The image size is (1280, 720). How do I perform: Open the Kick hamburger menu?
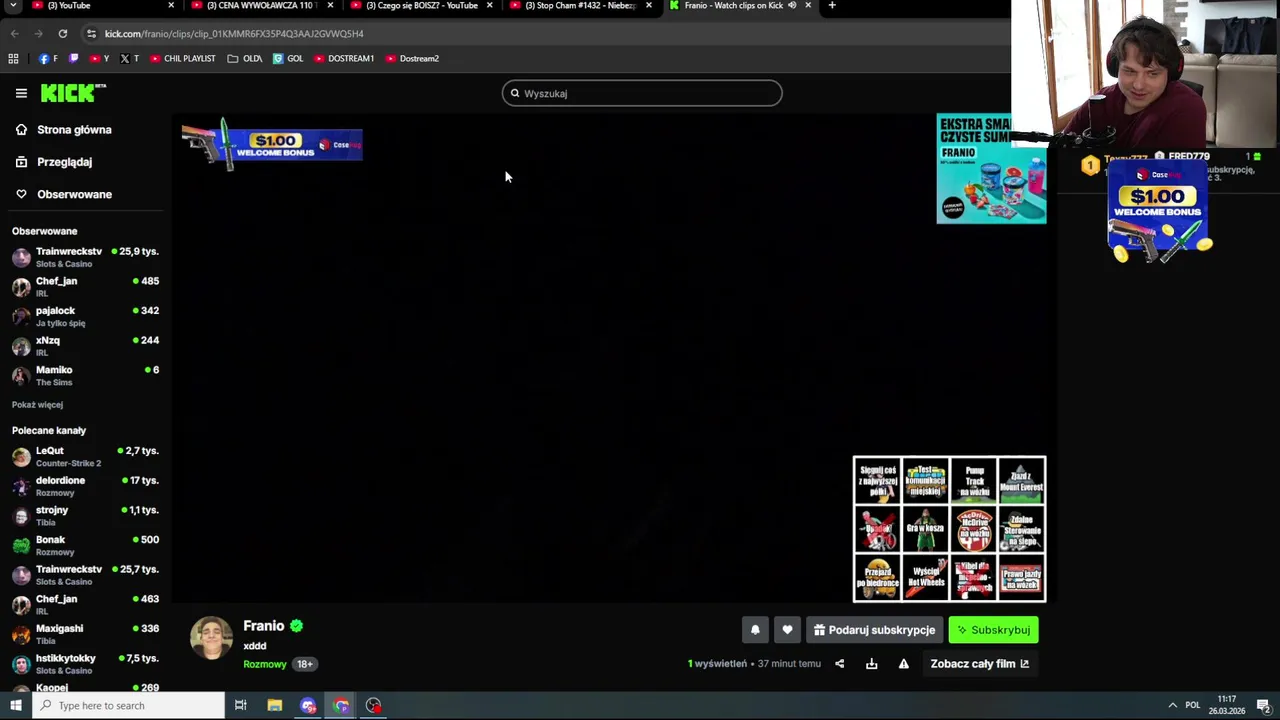(21, 93)
